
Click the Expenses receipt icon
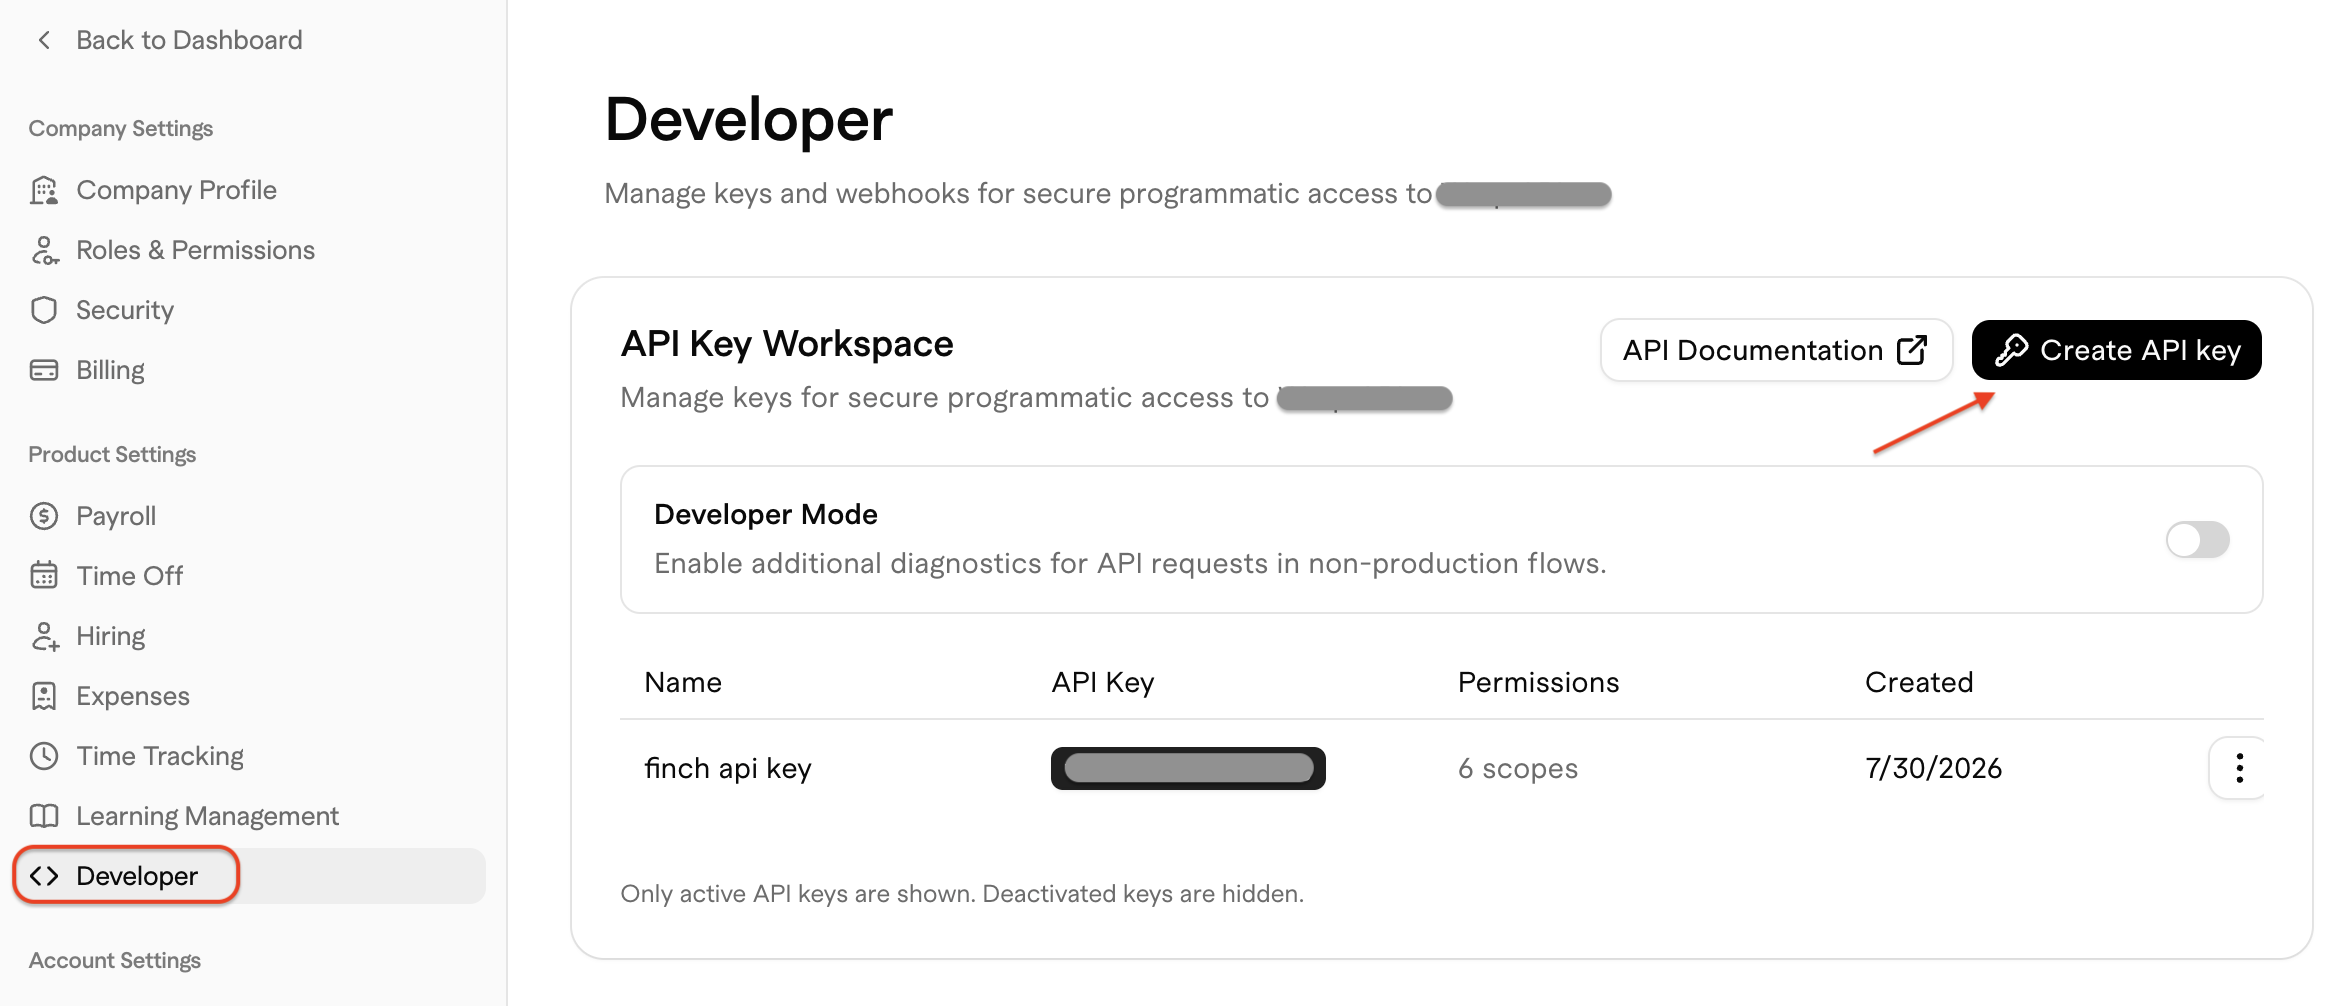(44, 696)
